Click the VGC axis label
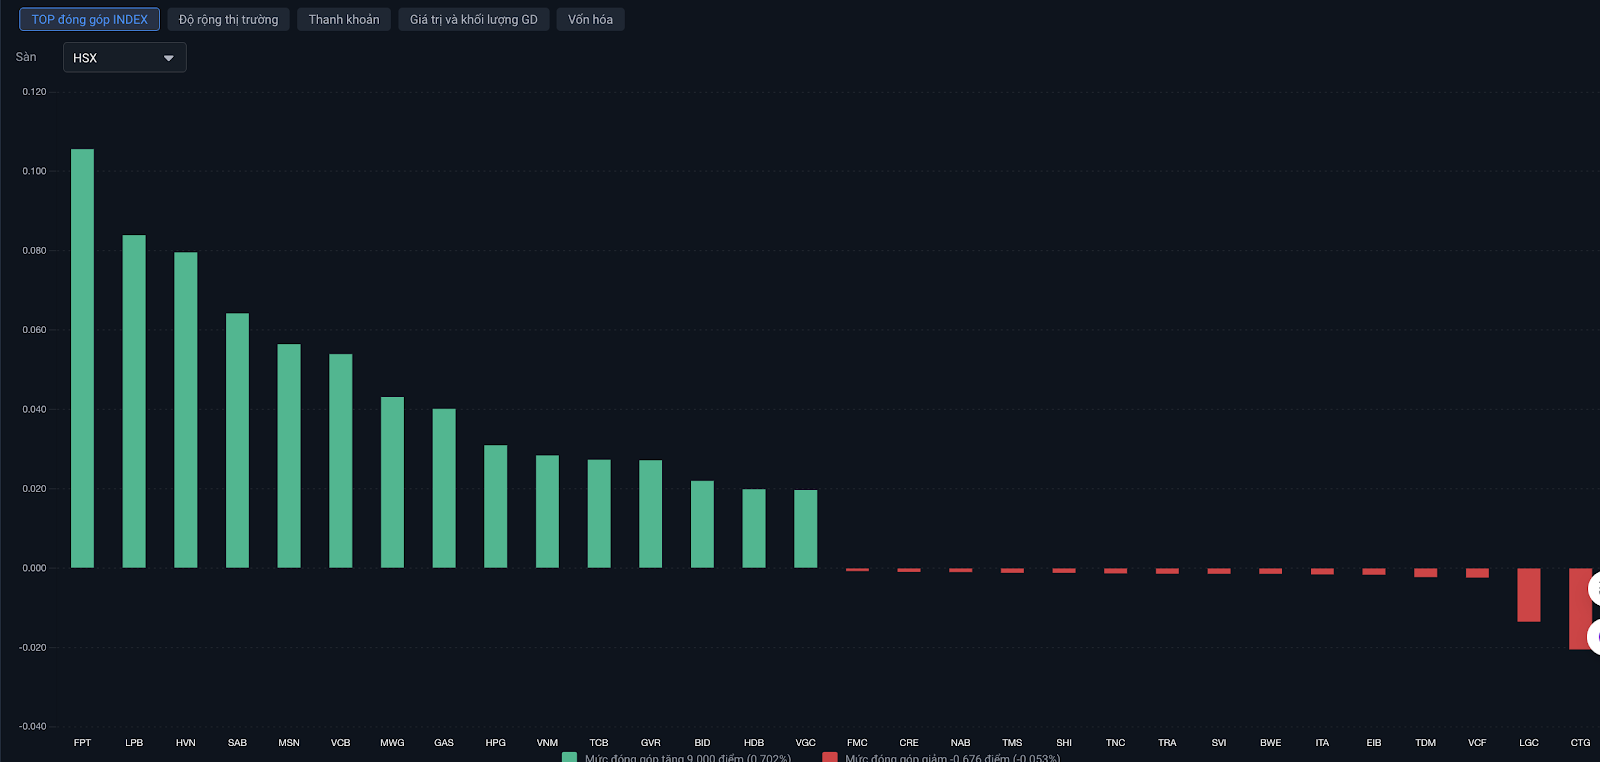 click(x=806, y=743)
